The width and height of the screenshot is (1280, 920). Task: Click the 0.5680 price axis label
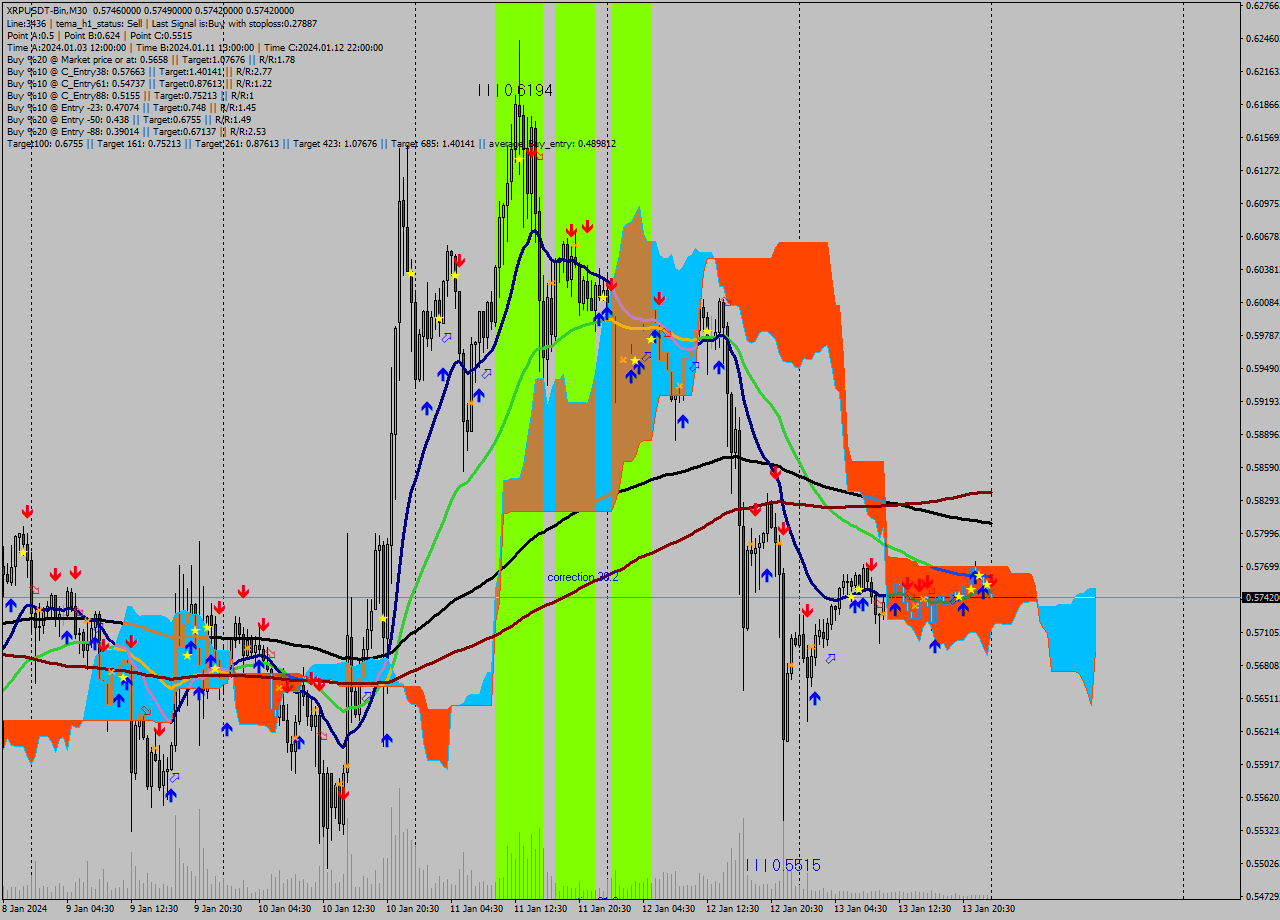tap(1262, 665)
